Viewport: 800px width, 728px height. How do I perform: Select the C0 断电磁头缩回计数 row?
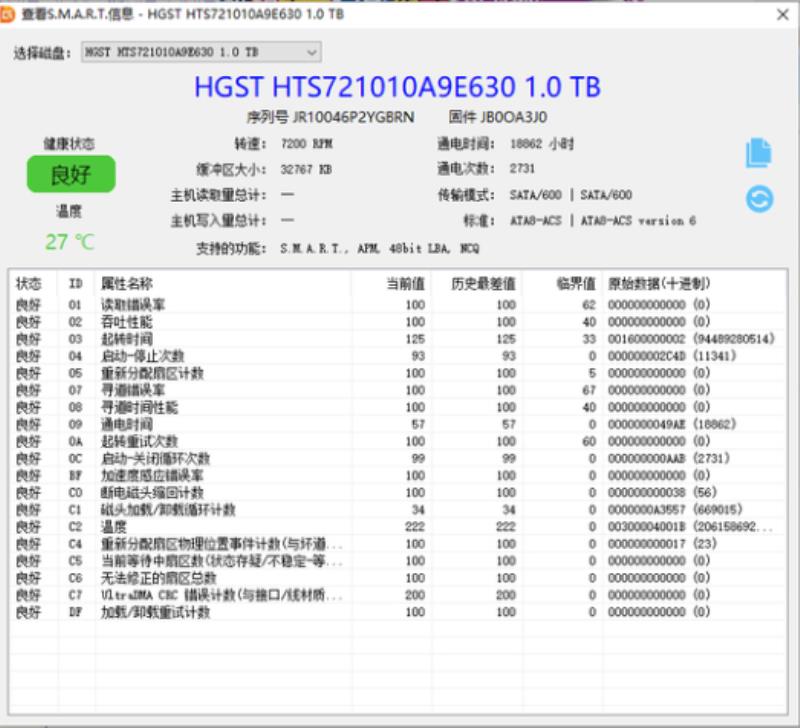tap(397, 493)
